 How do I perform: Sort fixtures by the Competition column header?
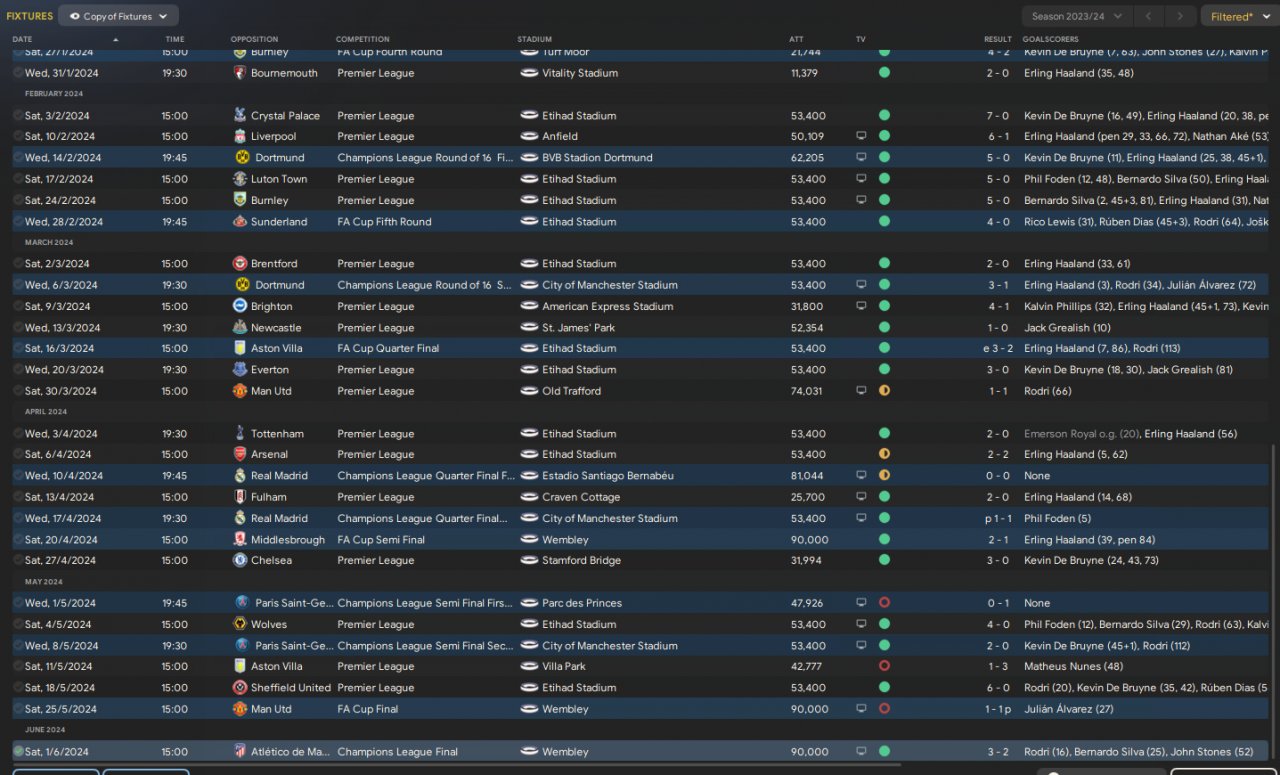[x=361, y=39]
